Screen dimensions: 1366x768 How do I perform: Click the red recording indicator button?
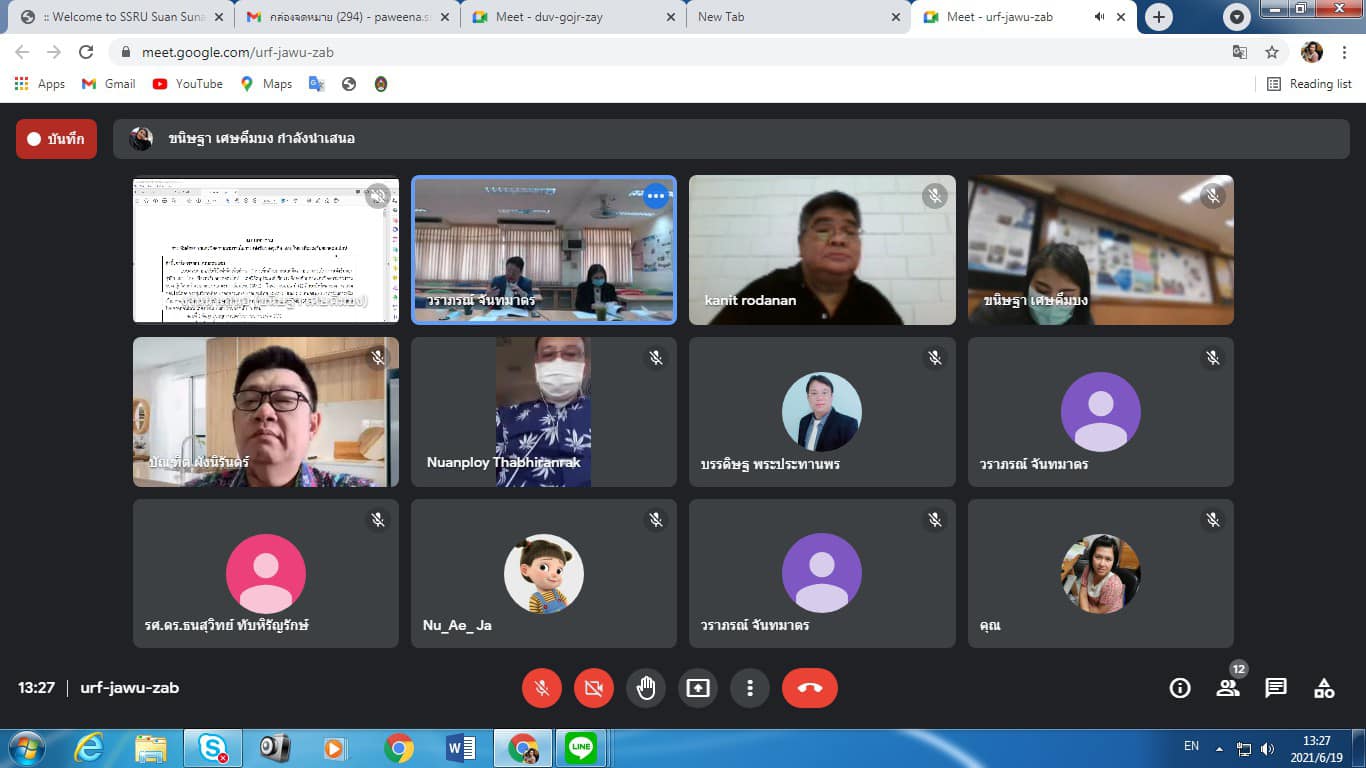pos(56,139)
